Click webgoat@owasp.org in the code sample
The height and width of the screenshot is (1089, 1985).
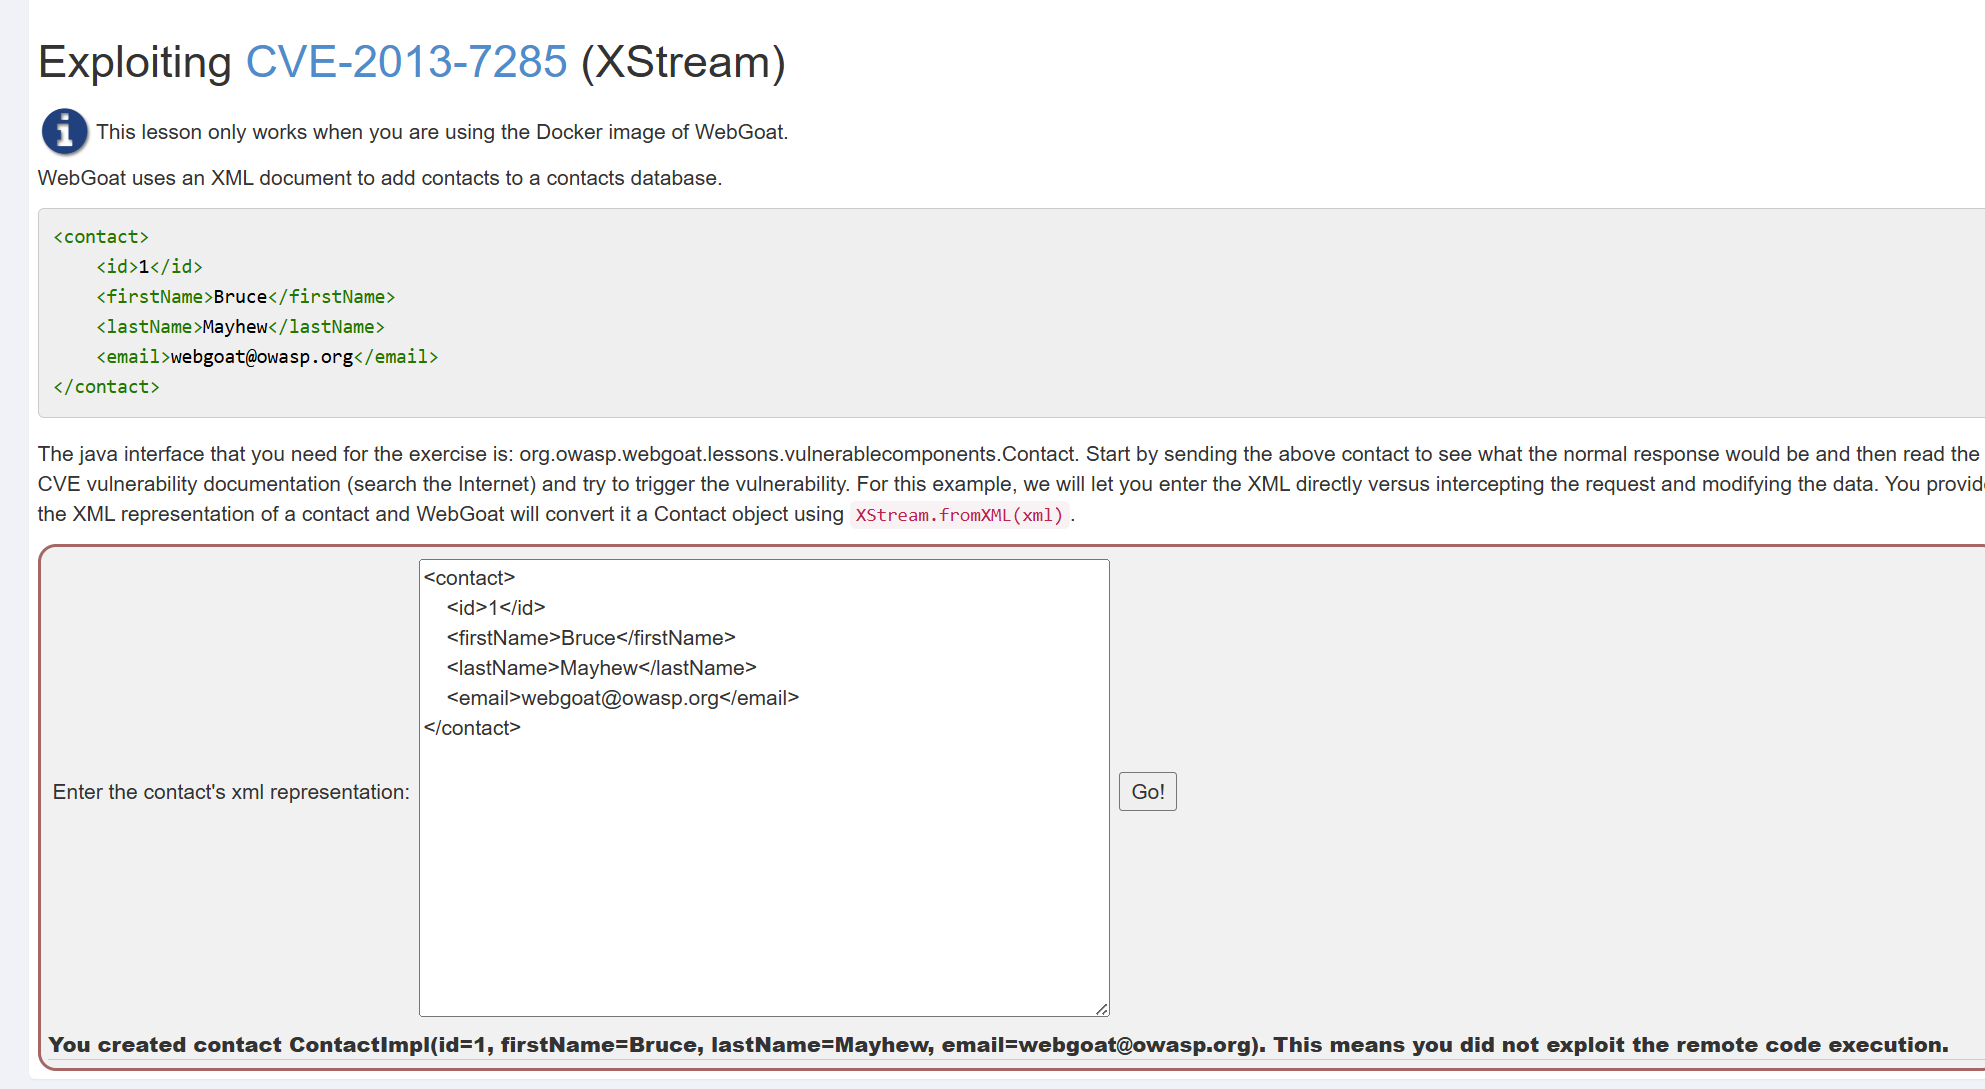(x=262, y=357)
